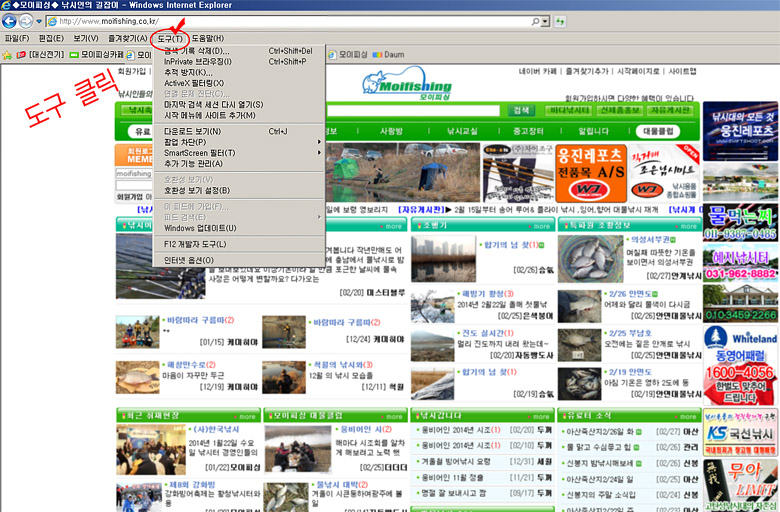
Task: Click more in 낚시갑니다 section
Action: (541, 416)
